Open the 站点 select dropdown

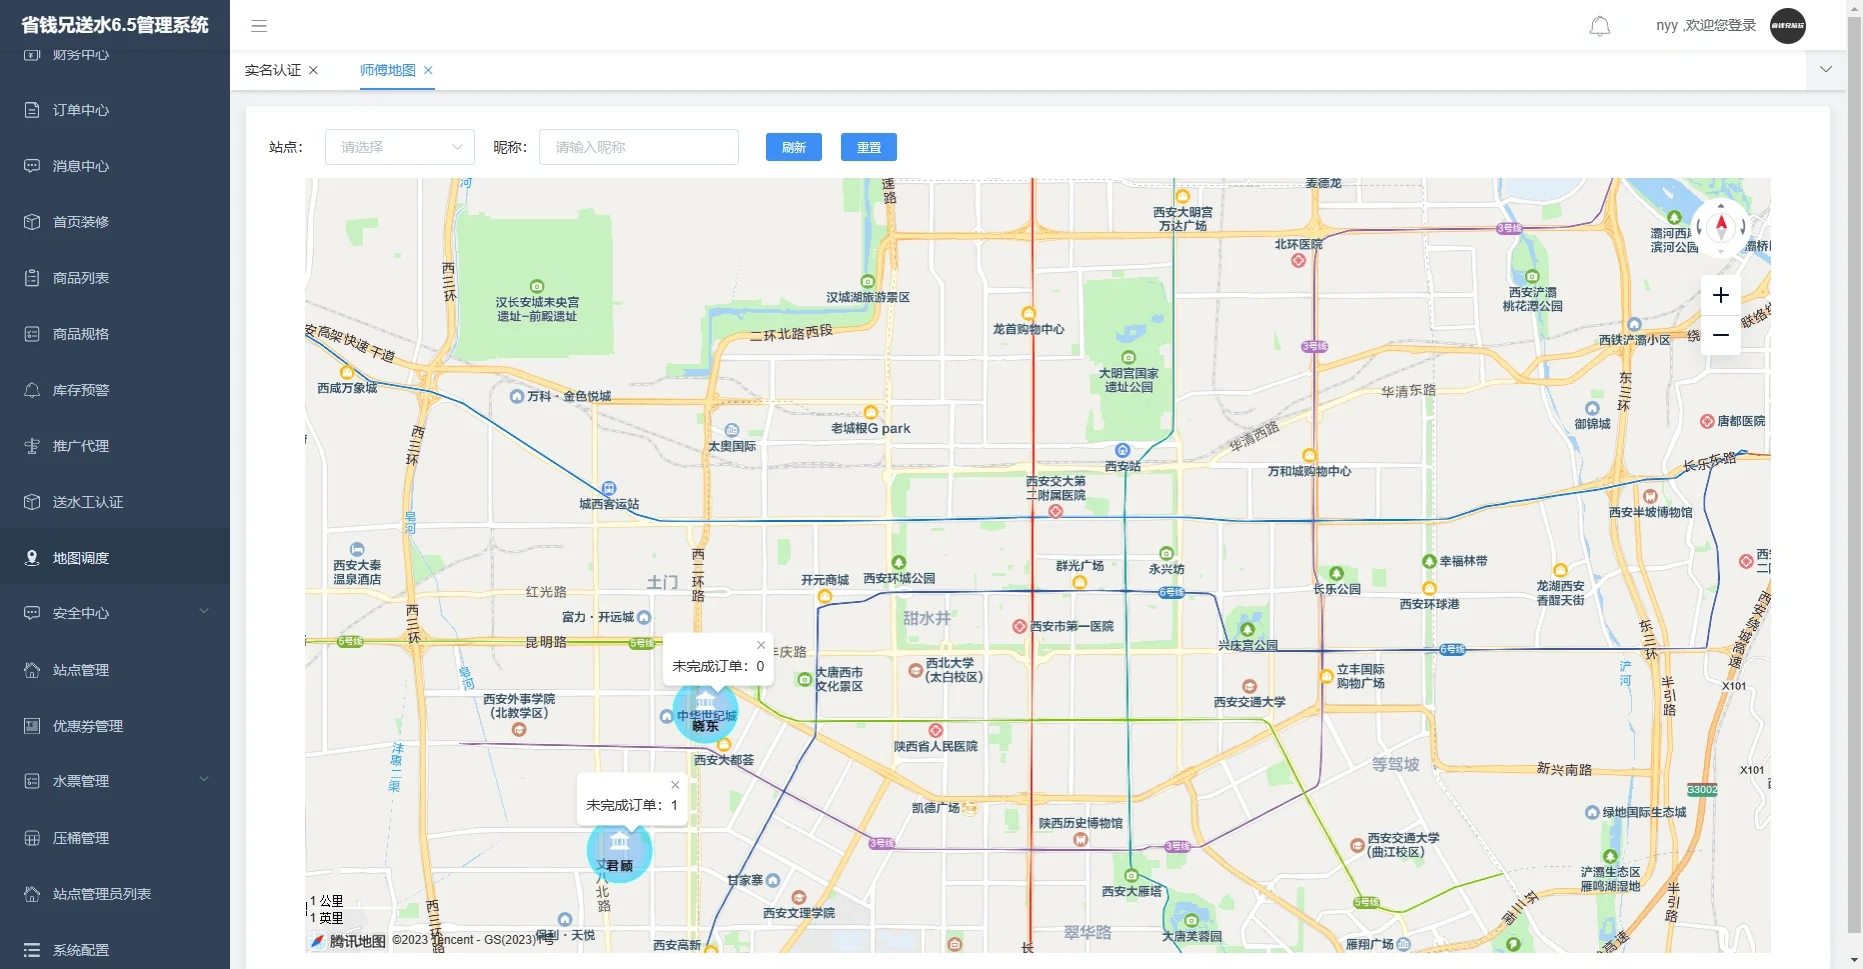click(x=399, y=147)
